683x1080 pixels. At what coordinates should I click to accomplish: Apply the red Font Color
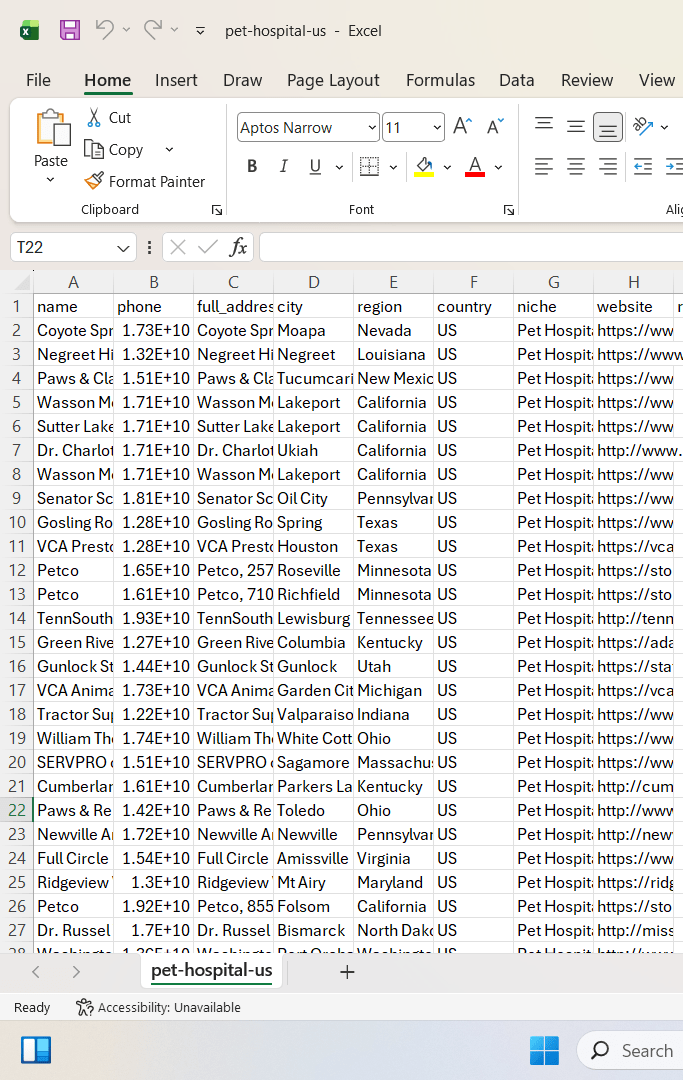tap(475, 167)
